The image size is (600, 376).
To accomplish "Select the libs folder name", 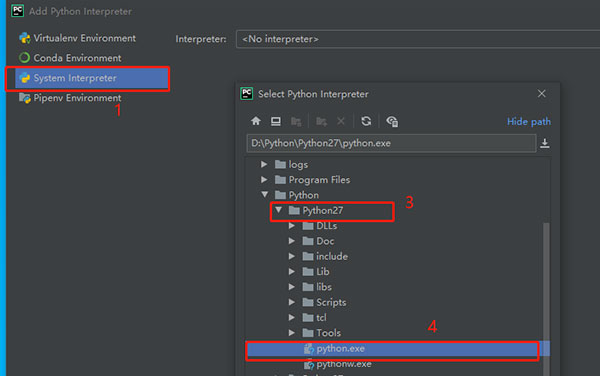I will coord(324,287).
